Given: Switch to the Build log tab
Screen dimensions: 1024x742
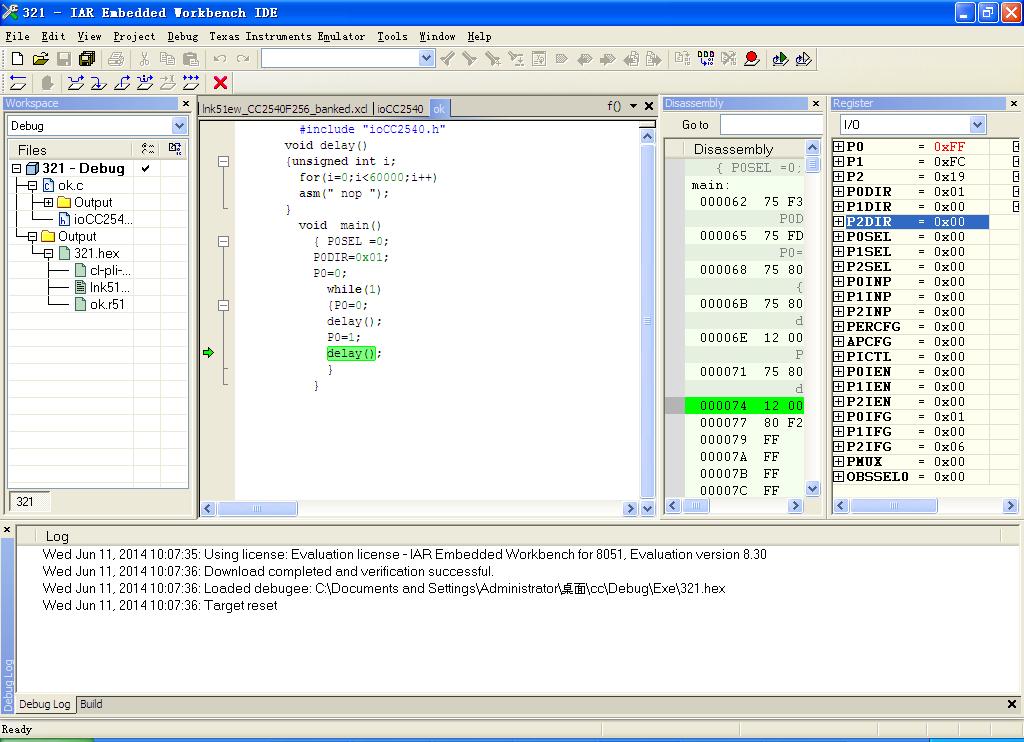Looking at the screenshot, I should [x=91, y=704].
